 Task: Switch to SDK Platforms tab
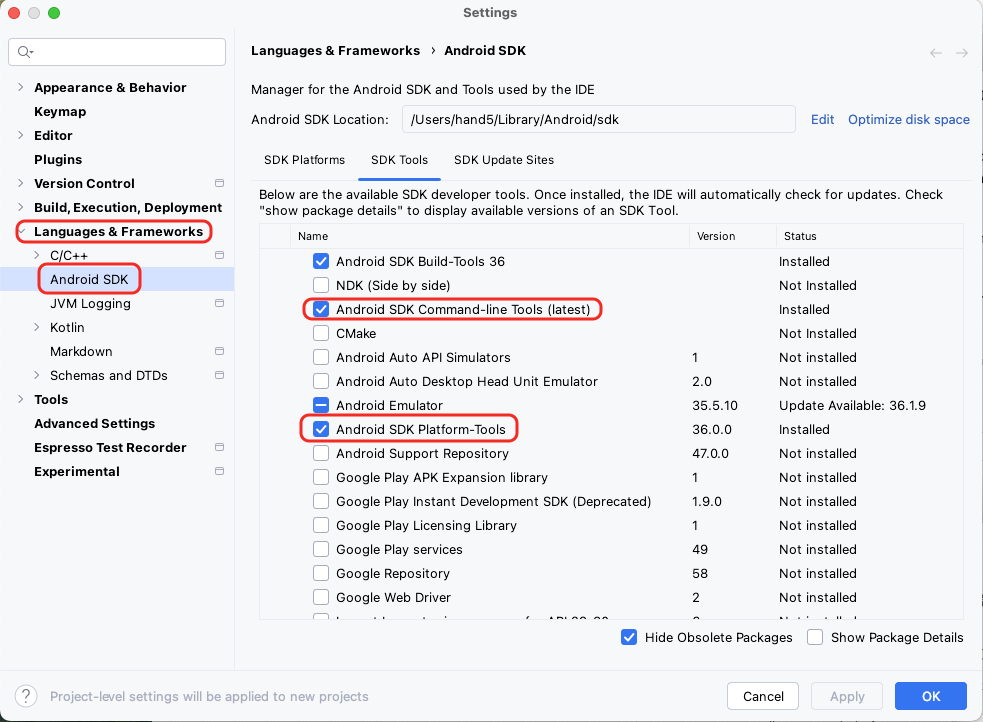coord(304,160)
